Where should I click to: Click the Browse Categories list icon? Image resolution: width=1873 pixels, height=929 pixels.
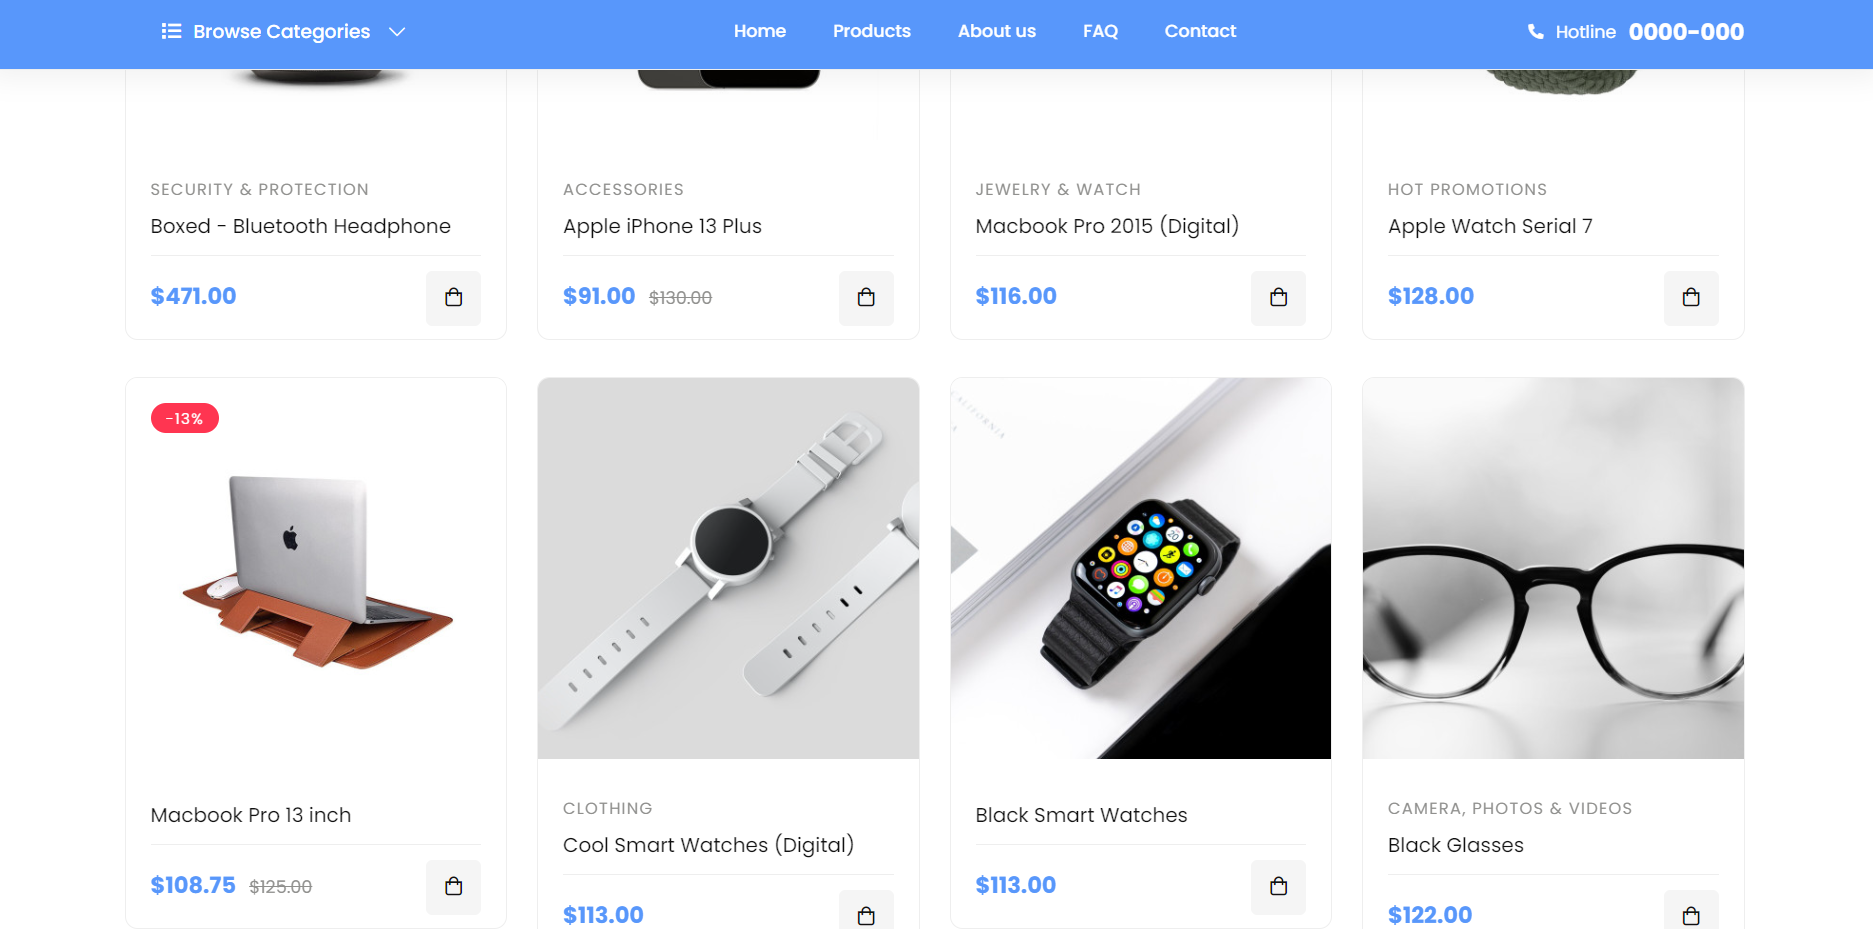pyautogui.click(x=171, y=31)
